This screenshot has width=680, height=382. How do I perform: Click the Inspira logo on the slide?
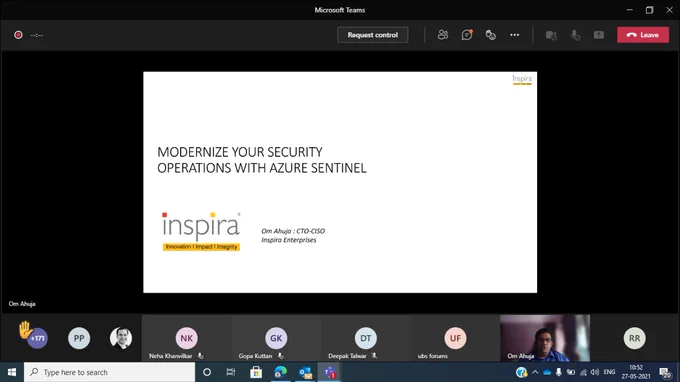tap(201, 232)
